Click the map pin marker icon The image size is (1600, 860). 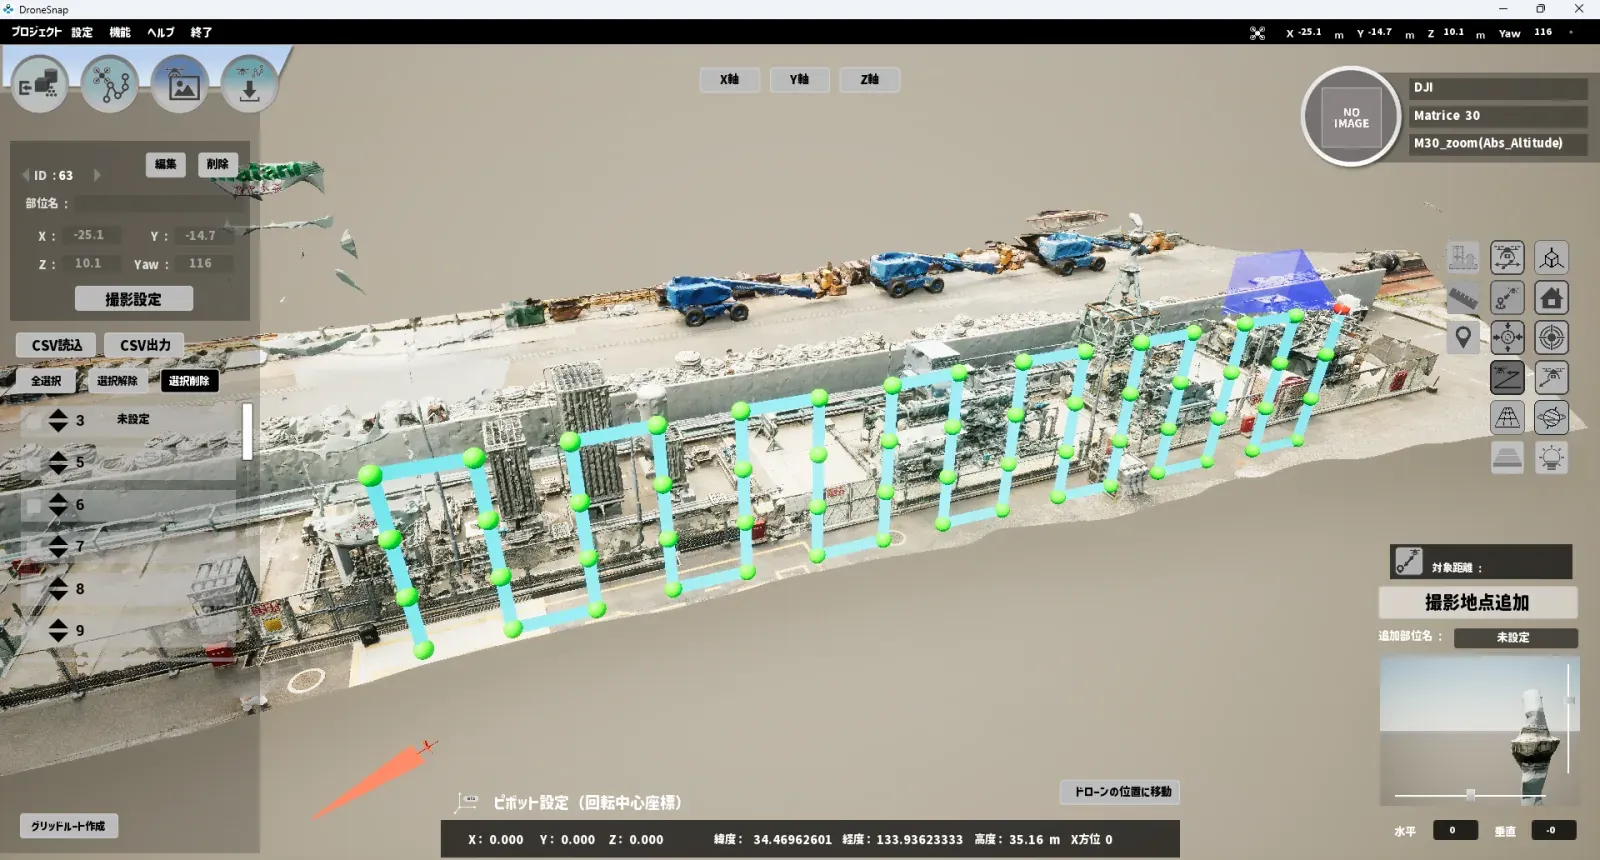(1463, 338)
